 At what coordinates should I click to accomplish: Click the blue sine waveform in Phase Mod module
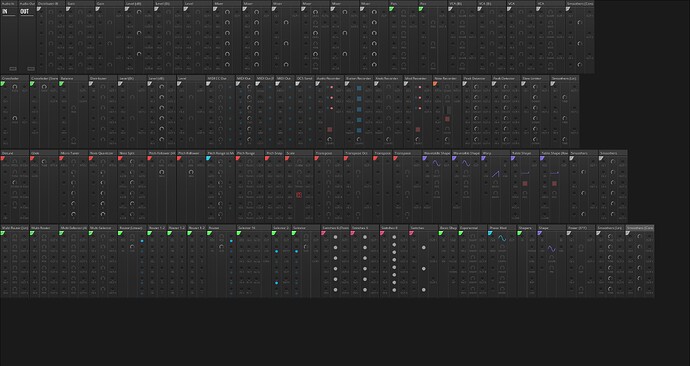(x=502, y=238)
